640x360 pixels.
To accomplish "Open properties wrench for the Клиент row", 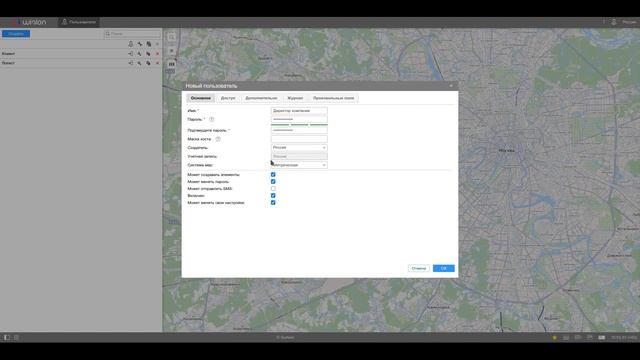I will pyautogui.click(x=140, y=53).
